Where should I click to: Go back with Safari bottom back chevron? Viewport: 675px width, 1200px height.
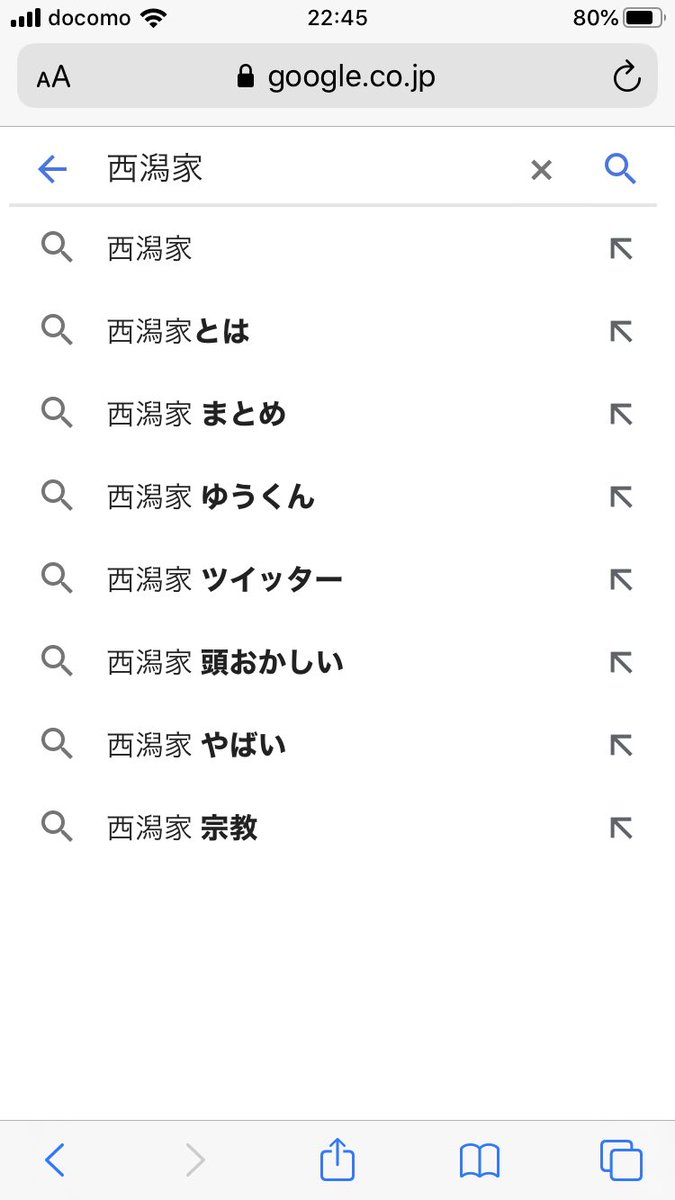coord(55,1160)
